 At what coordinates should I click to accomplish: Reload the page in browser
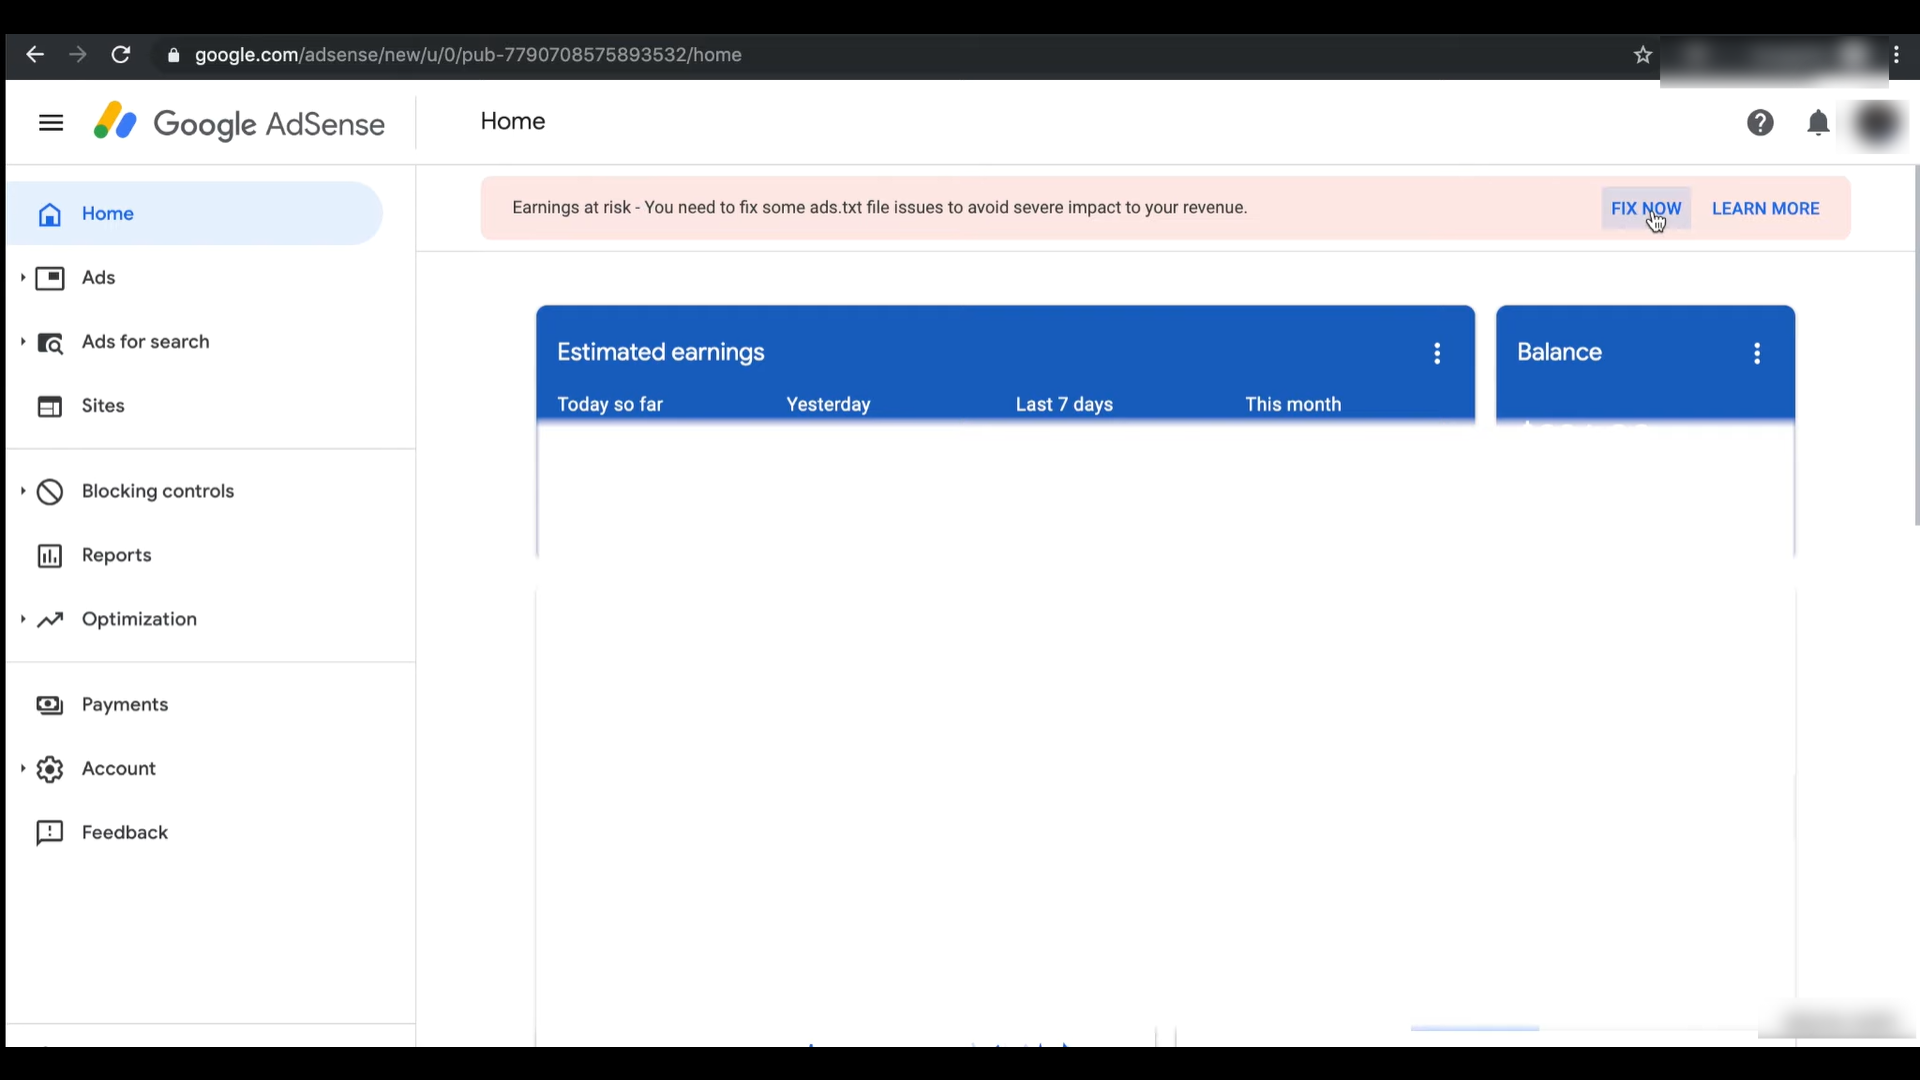click(121, 55)
